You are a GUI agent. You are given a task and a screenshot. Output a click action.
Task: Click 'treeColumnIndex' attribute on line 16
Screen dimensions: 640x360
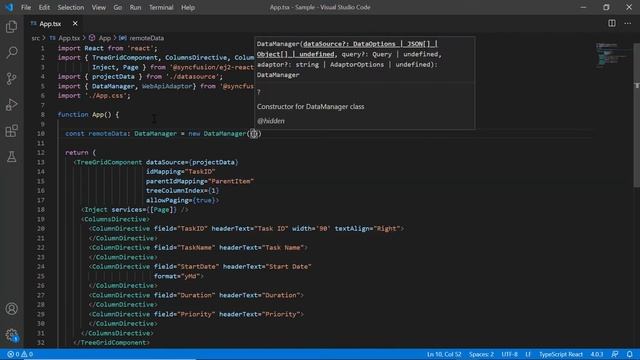pos(175,191)
